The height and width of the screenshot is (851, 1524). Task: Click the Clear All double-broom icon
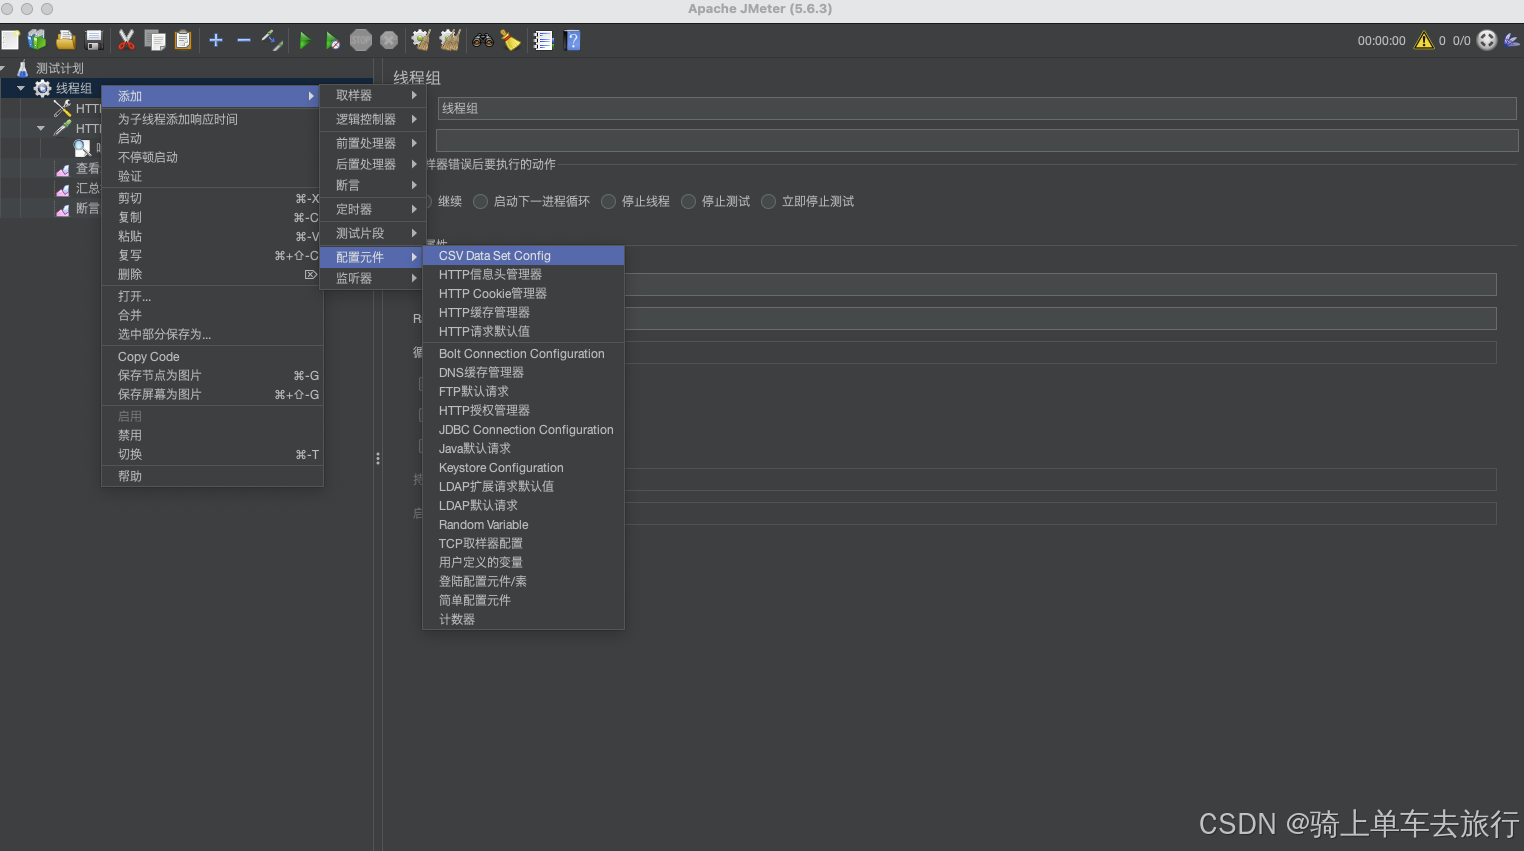tap(450, 40)
